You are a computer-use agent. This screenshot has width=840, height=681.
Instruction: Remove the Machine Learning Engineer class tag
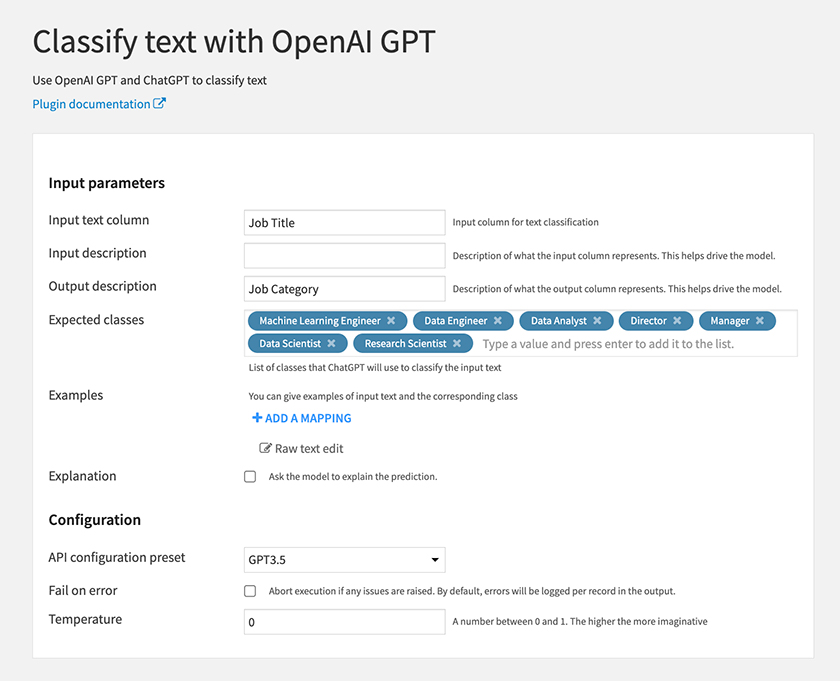coord(391,320)
